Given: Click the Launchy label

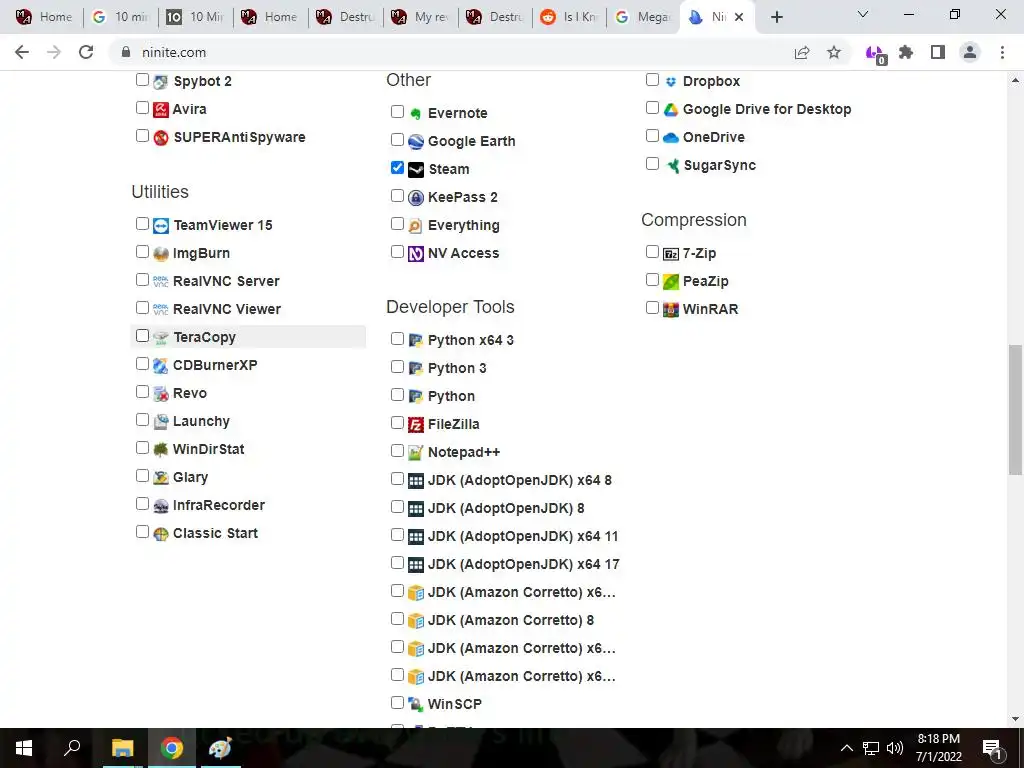Looking at the screenshot, I should (x=201, y=422).
